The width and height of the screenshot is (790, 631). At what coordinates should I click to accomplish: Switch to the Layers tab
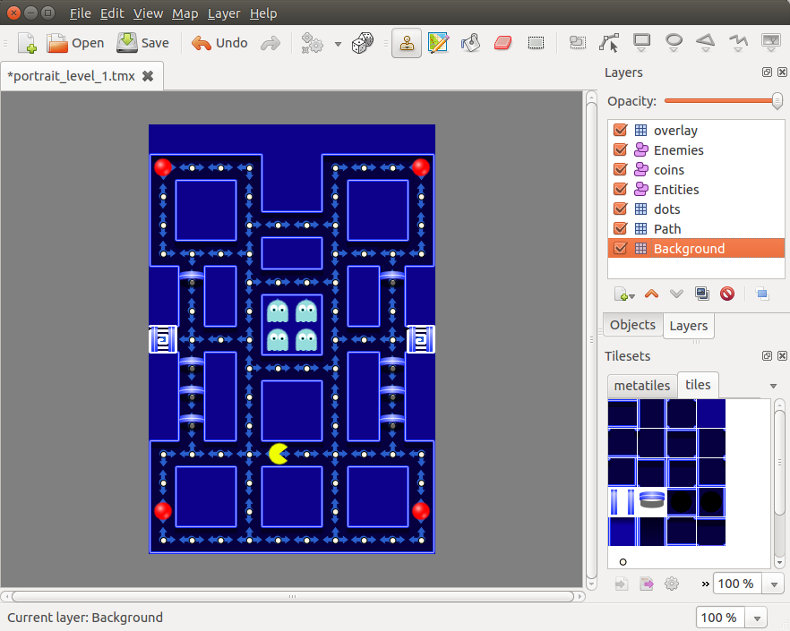pyautogui.click(x=689, y=326)
